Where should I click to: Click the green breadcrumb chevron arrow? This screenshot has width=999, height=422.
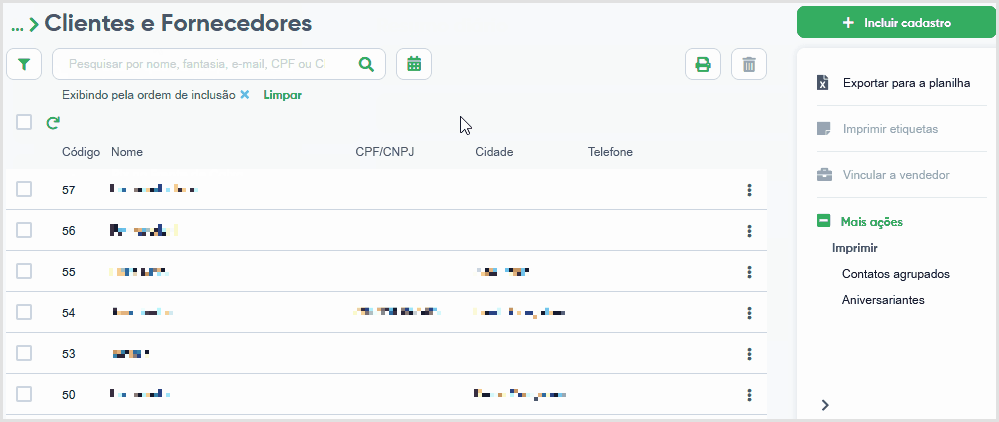[34, 25]
